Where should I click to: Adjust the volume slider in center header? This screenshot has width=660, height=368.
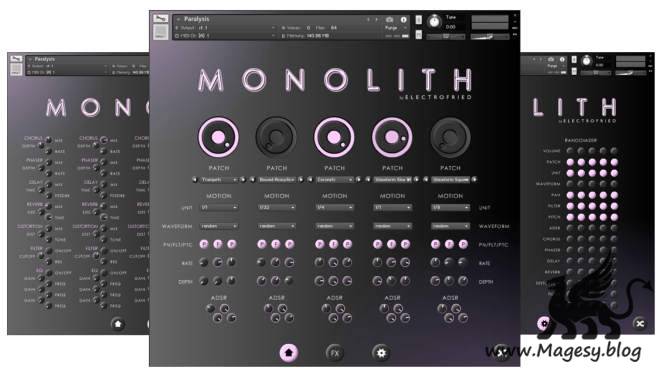489,37
